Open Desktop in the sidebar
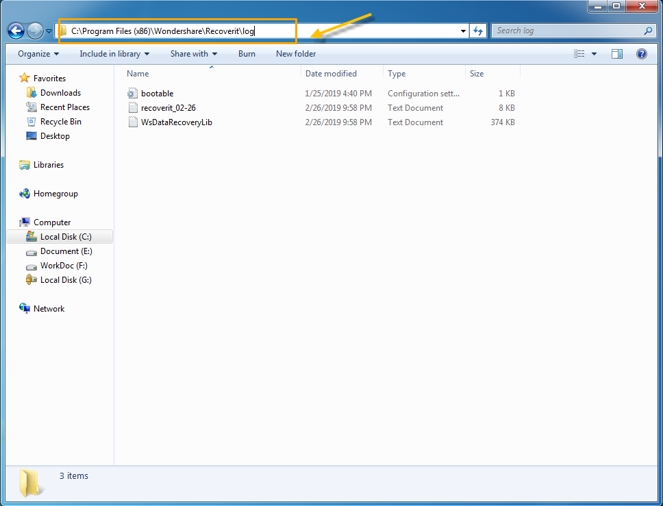 (55, 136)
